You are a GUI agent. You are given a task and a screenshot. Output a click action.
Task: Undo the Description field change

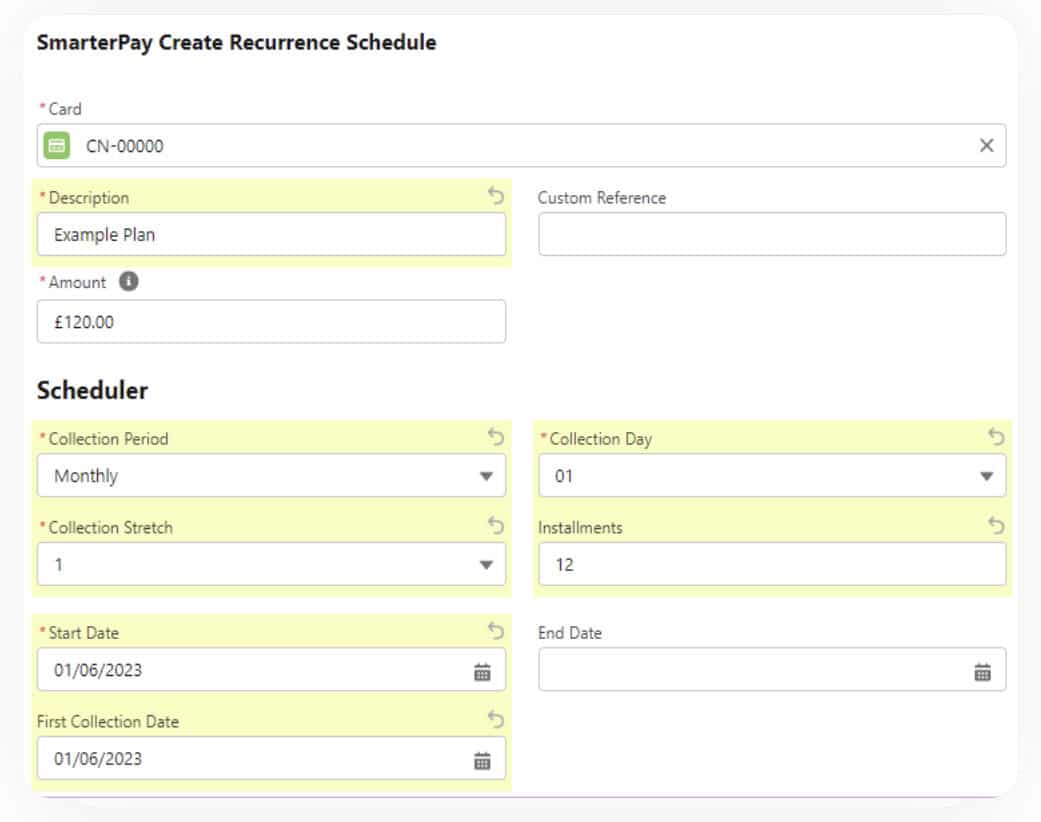click(496, 196)
